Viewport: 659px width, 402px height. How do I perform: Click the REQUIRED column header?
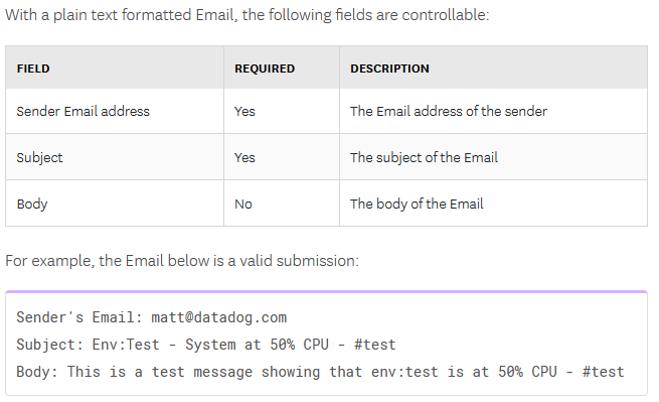point(264,68)
